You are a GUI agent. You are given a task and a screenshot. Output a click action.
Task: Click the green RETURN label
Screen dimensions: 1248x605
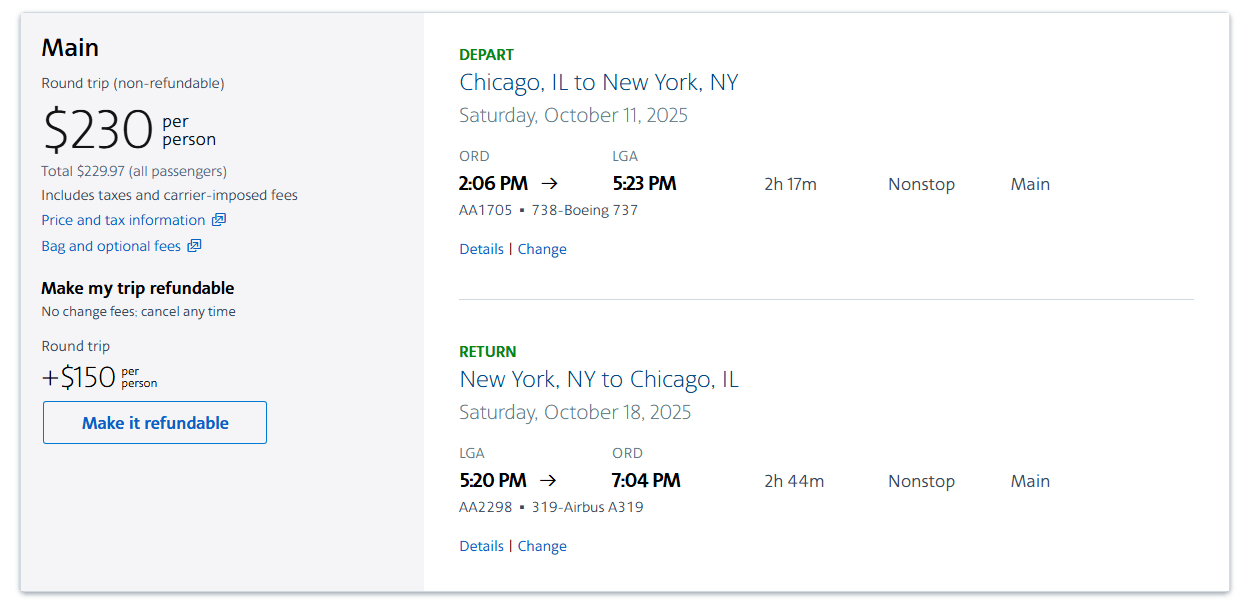pos(487,352)
